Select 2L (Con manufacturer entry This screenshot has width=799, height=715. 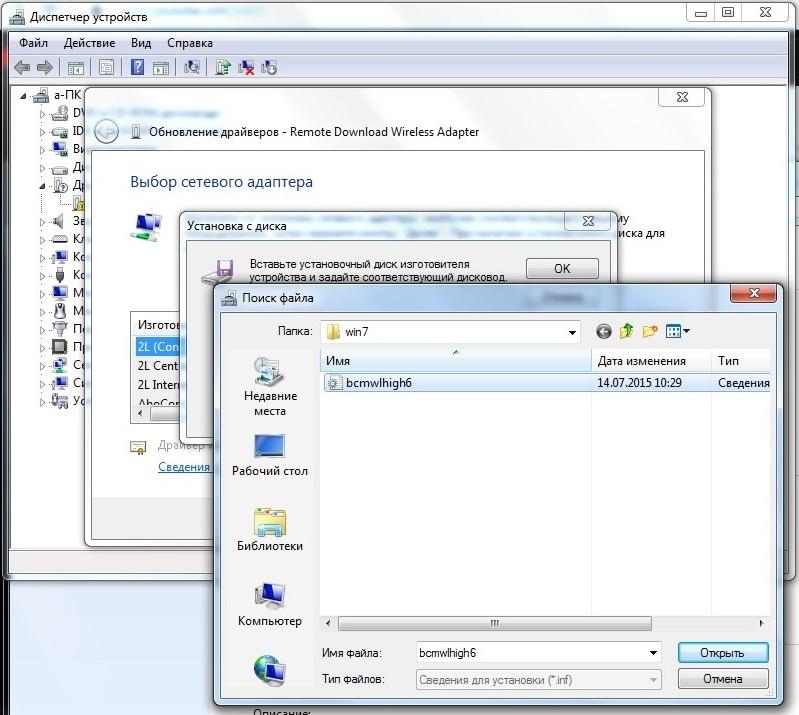click(158, 347)
